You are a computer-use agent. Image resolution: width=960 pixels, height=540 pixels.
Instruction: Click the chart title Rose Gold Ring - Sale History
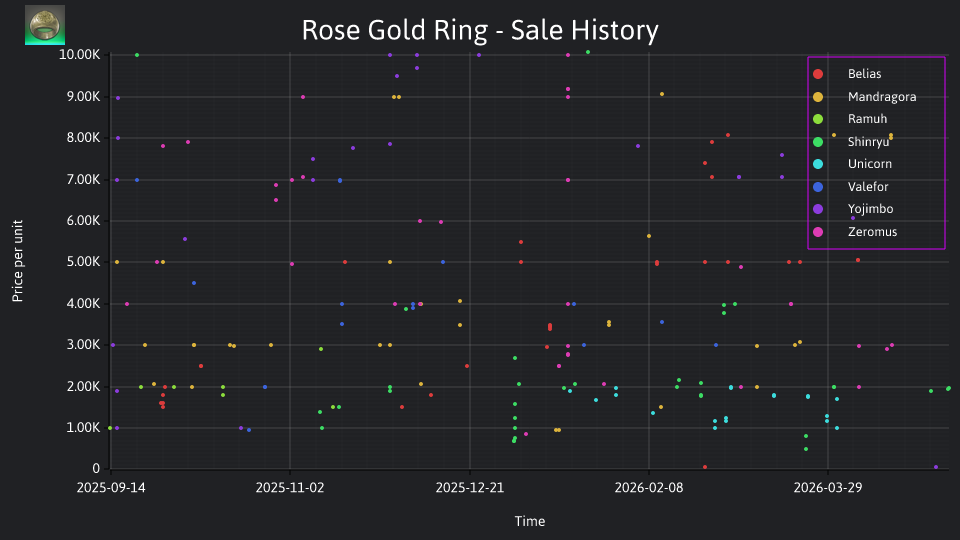[x=480, y=30]
